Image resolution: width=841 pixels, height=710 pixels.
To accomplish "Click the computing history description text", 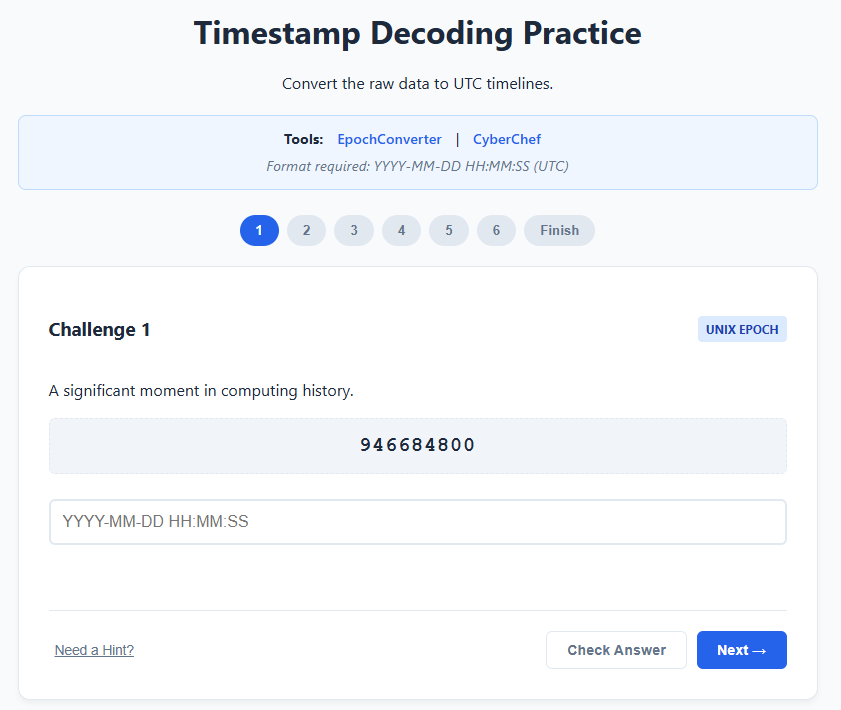I will (x=201, y=391).
